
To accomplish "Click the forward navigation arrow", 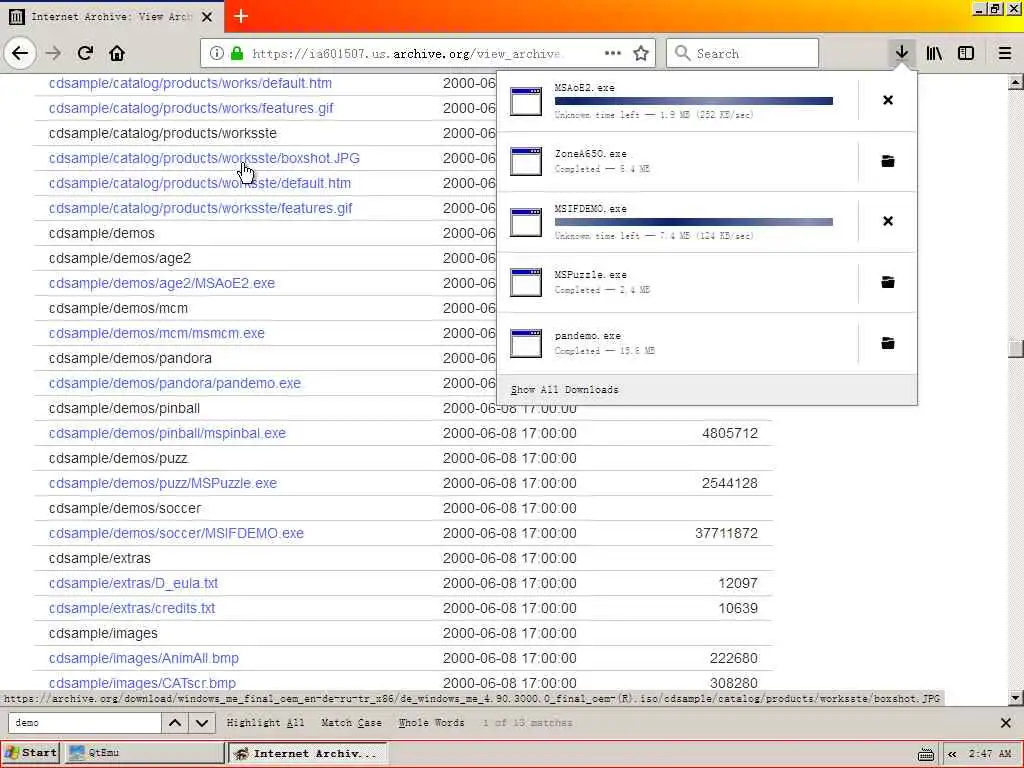I will 53,53.
